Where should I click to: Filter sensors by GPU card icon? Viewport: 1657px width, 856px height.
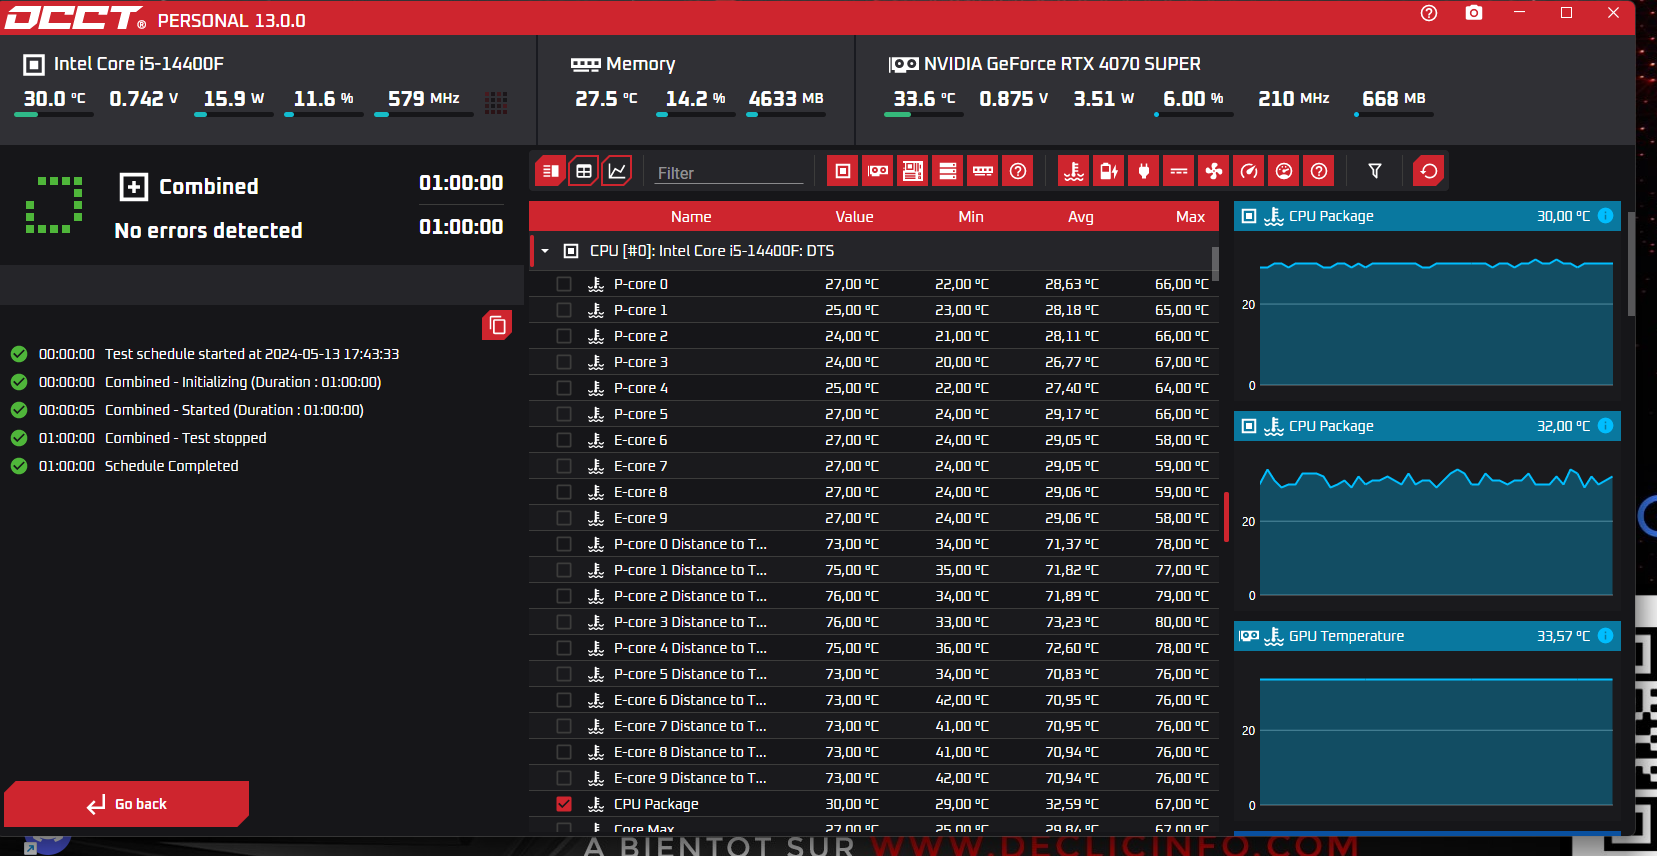878,171
